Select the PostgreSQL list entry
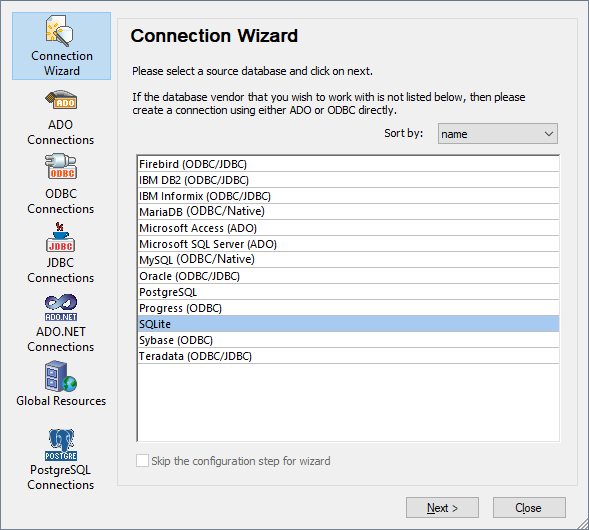Screen dimensions: 589x530 [348, 292]
